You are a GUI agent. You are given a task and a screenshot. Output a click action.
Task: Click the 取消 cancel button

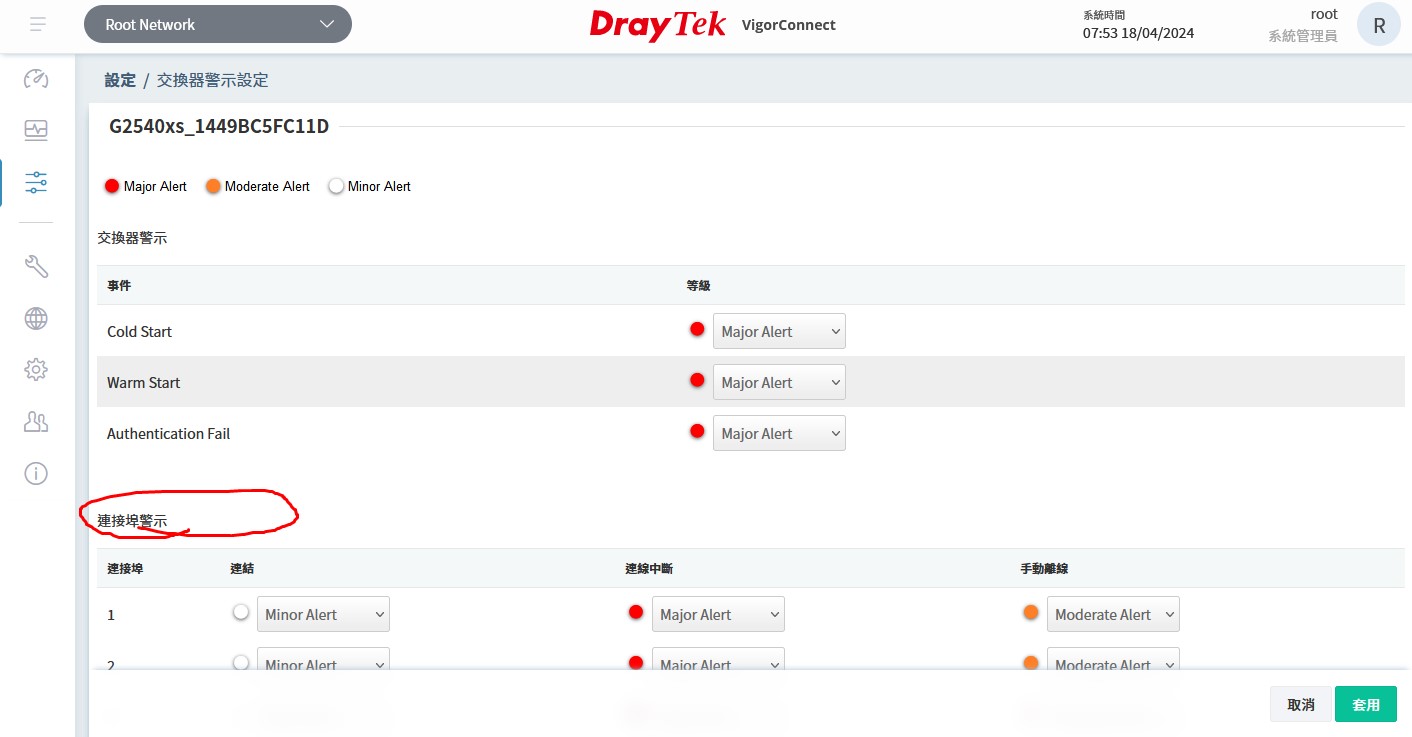(1300, 705)
